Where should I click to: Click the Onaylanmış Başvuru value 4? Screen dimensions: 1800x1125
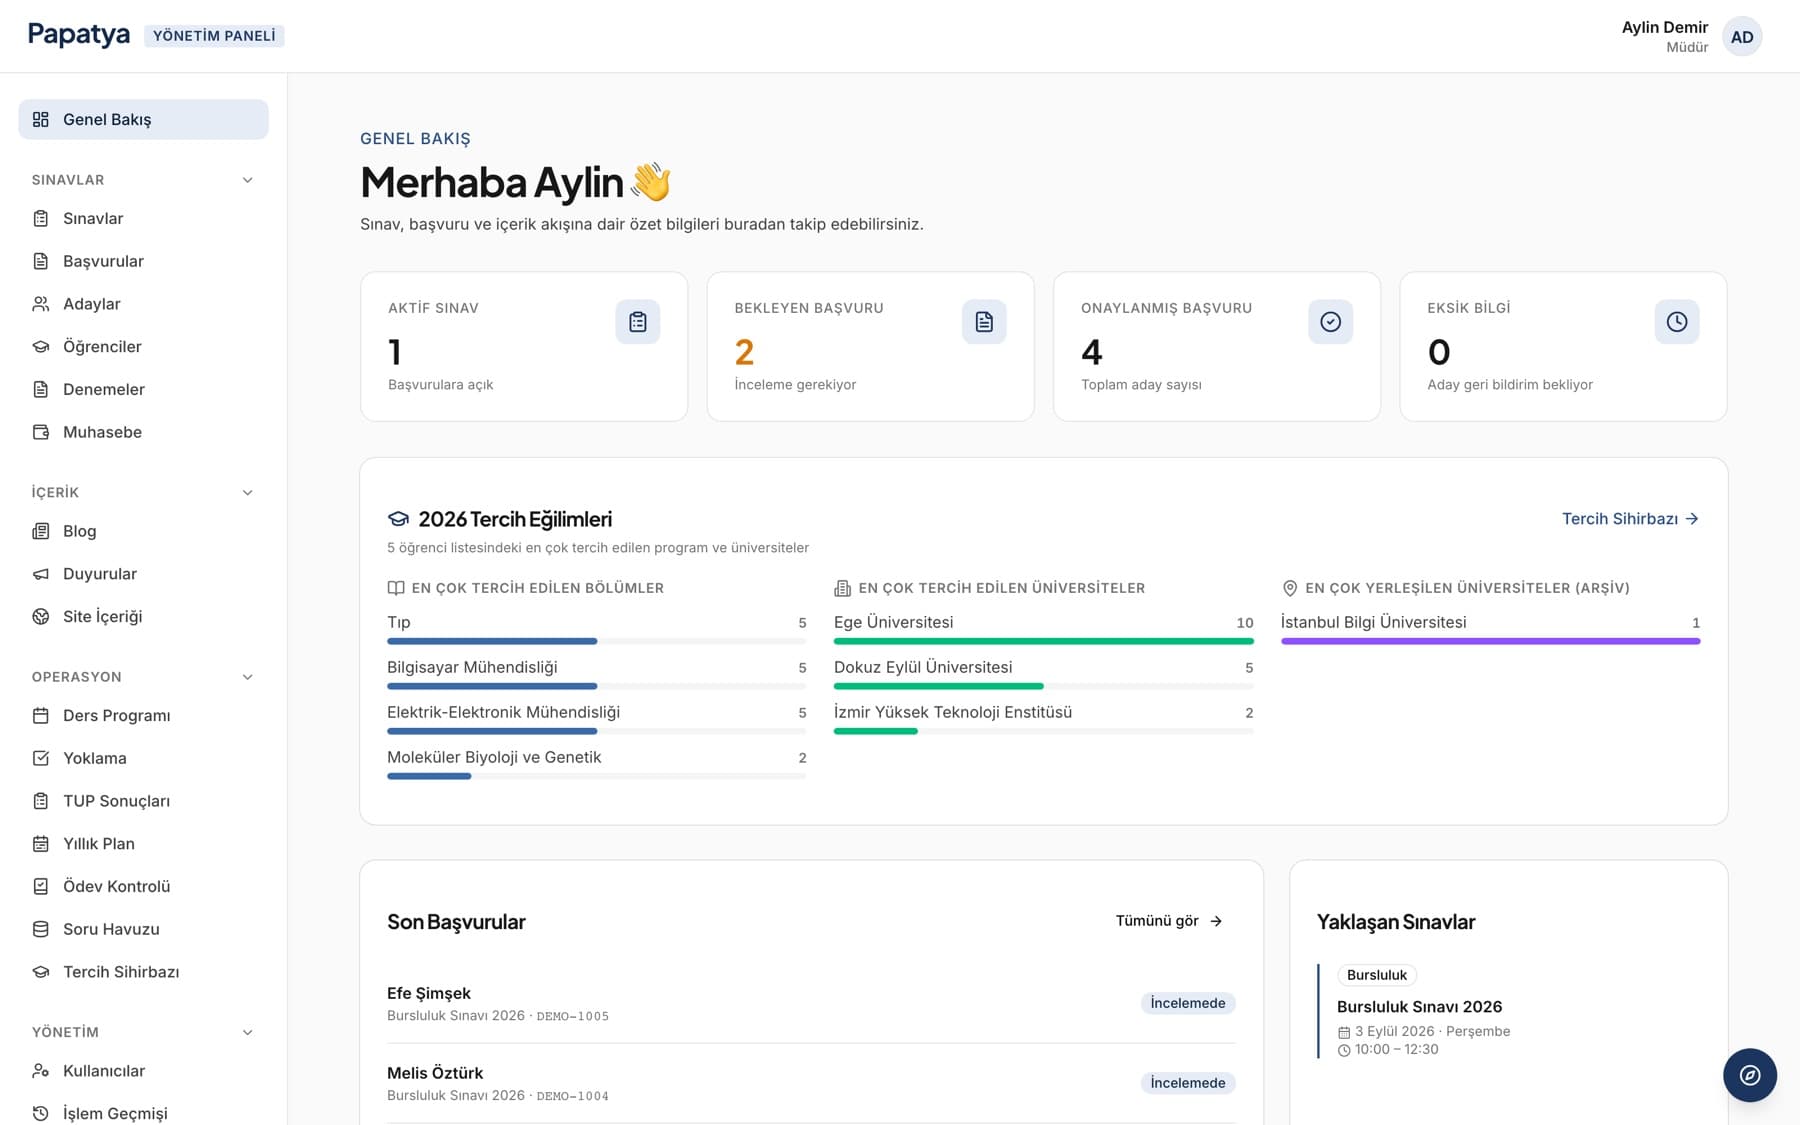(x=1092, y=352)
